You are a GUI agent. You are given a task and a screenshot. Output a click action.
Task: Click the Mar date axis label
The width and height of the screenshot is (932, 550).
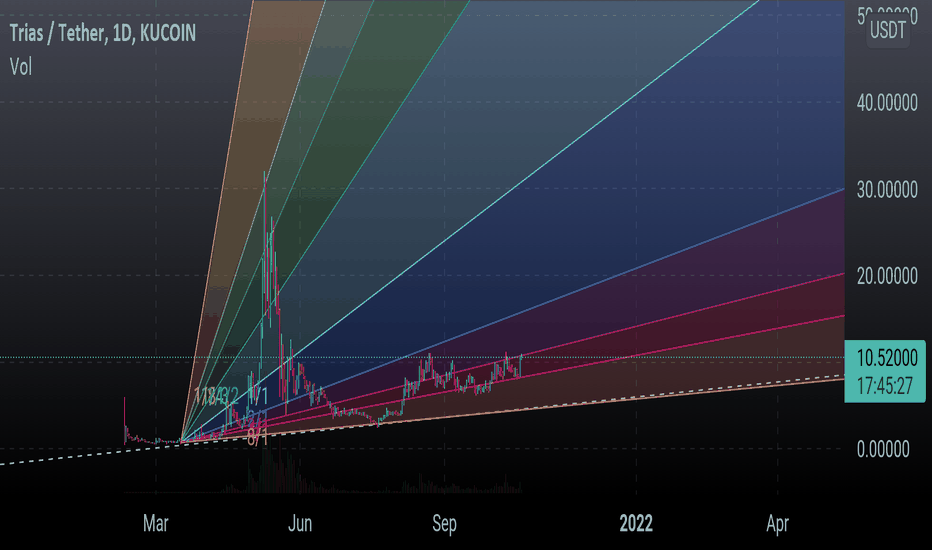(156, 524)
